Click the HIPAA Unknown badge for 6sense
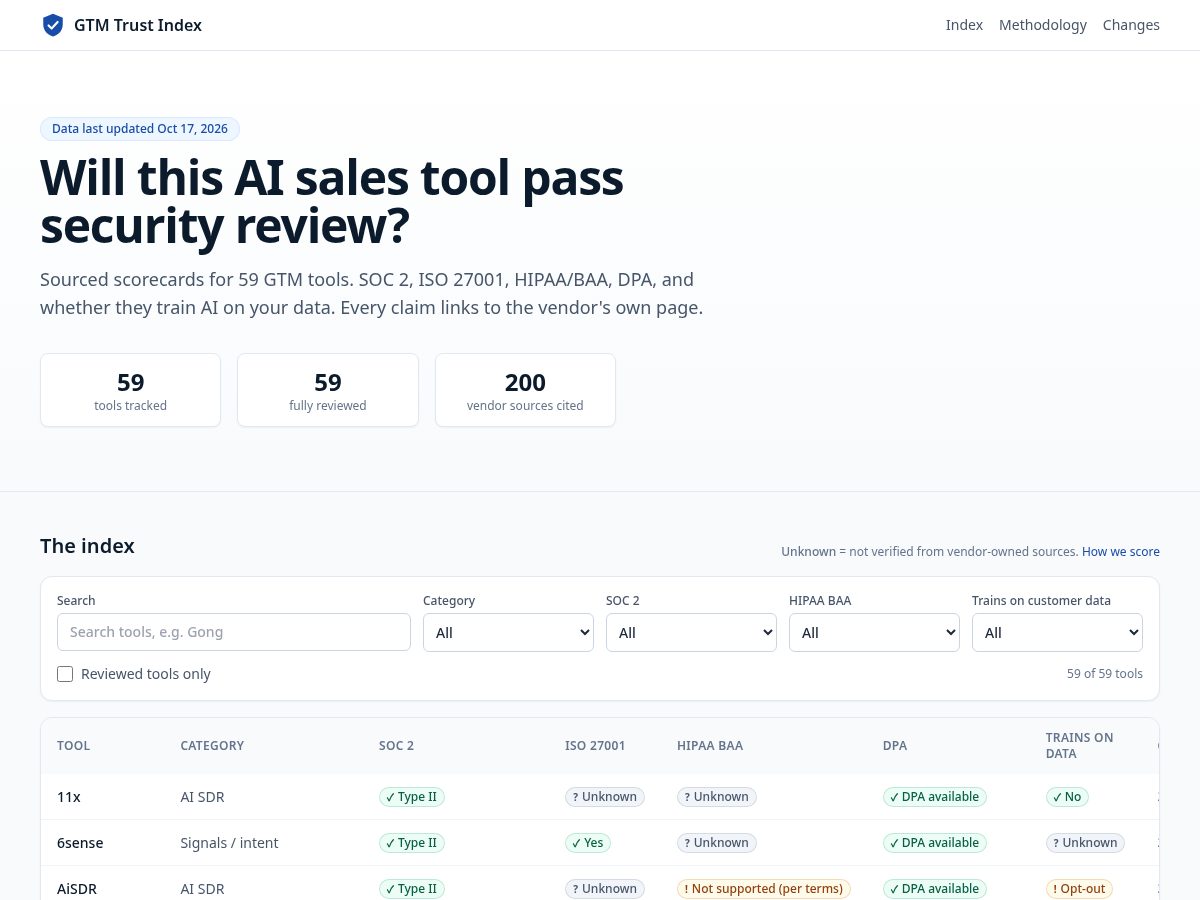Screen dimensions: 1200x900 point(717,843)
